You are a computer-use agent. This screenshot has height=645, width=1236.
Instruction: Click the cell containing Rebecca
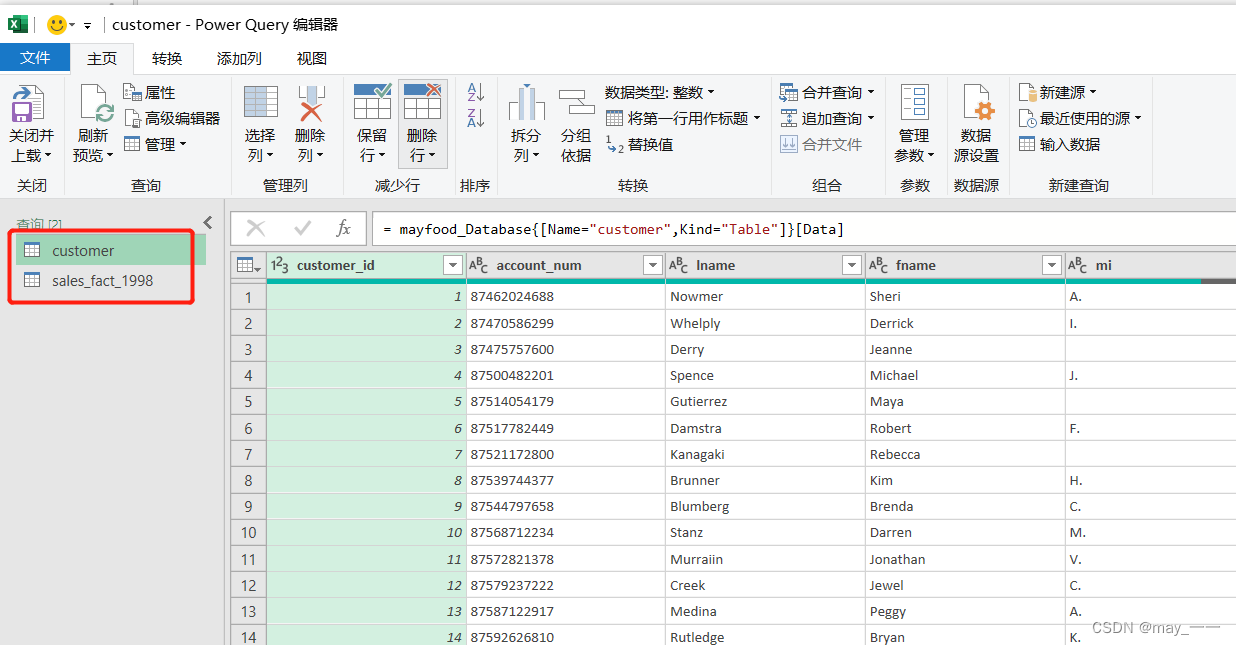965,454
